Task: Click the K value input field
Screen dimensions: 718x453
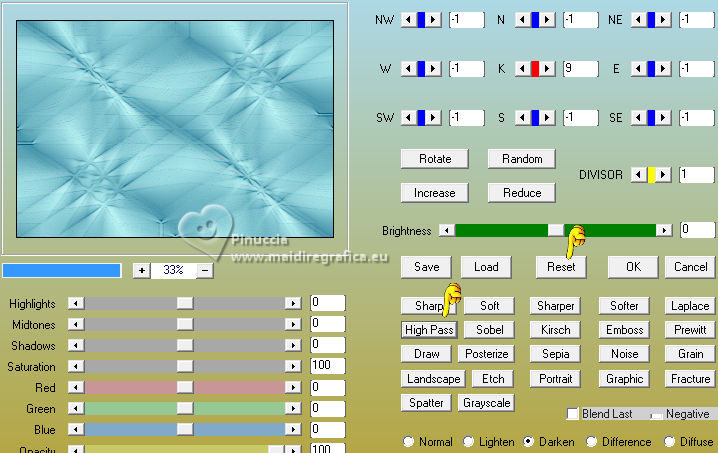Action: [x=581, y=69]
